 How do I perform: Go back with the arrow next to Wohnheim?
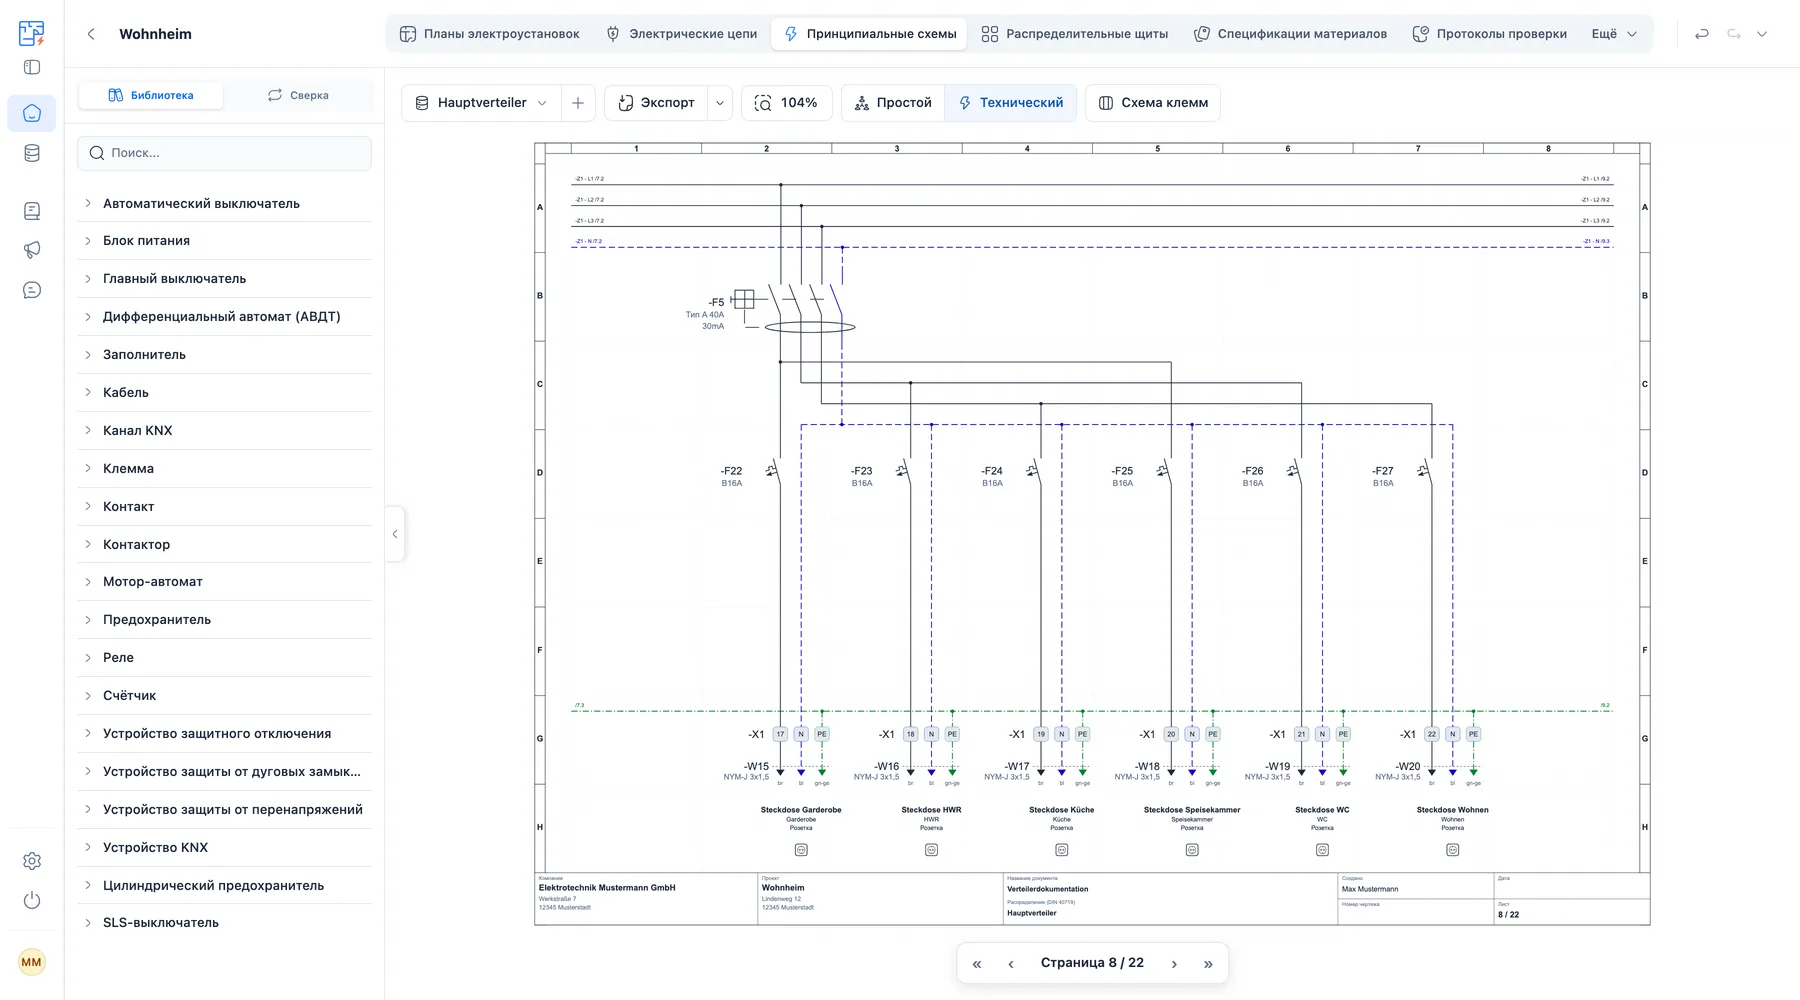point(91,34)
